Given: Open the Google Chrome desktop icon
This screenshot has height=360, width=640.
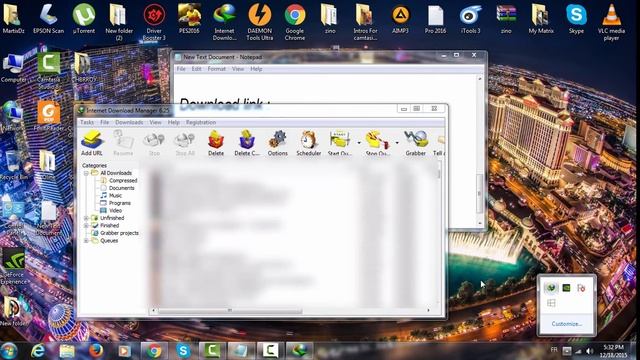Looking at the screenshot, I should (295, 22).
